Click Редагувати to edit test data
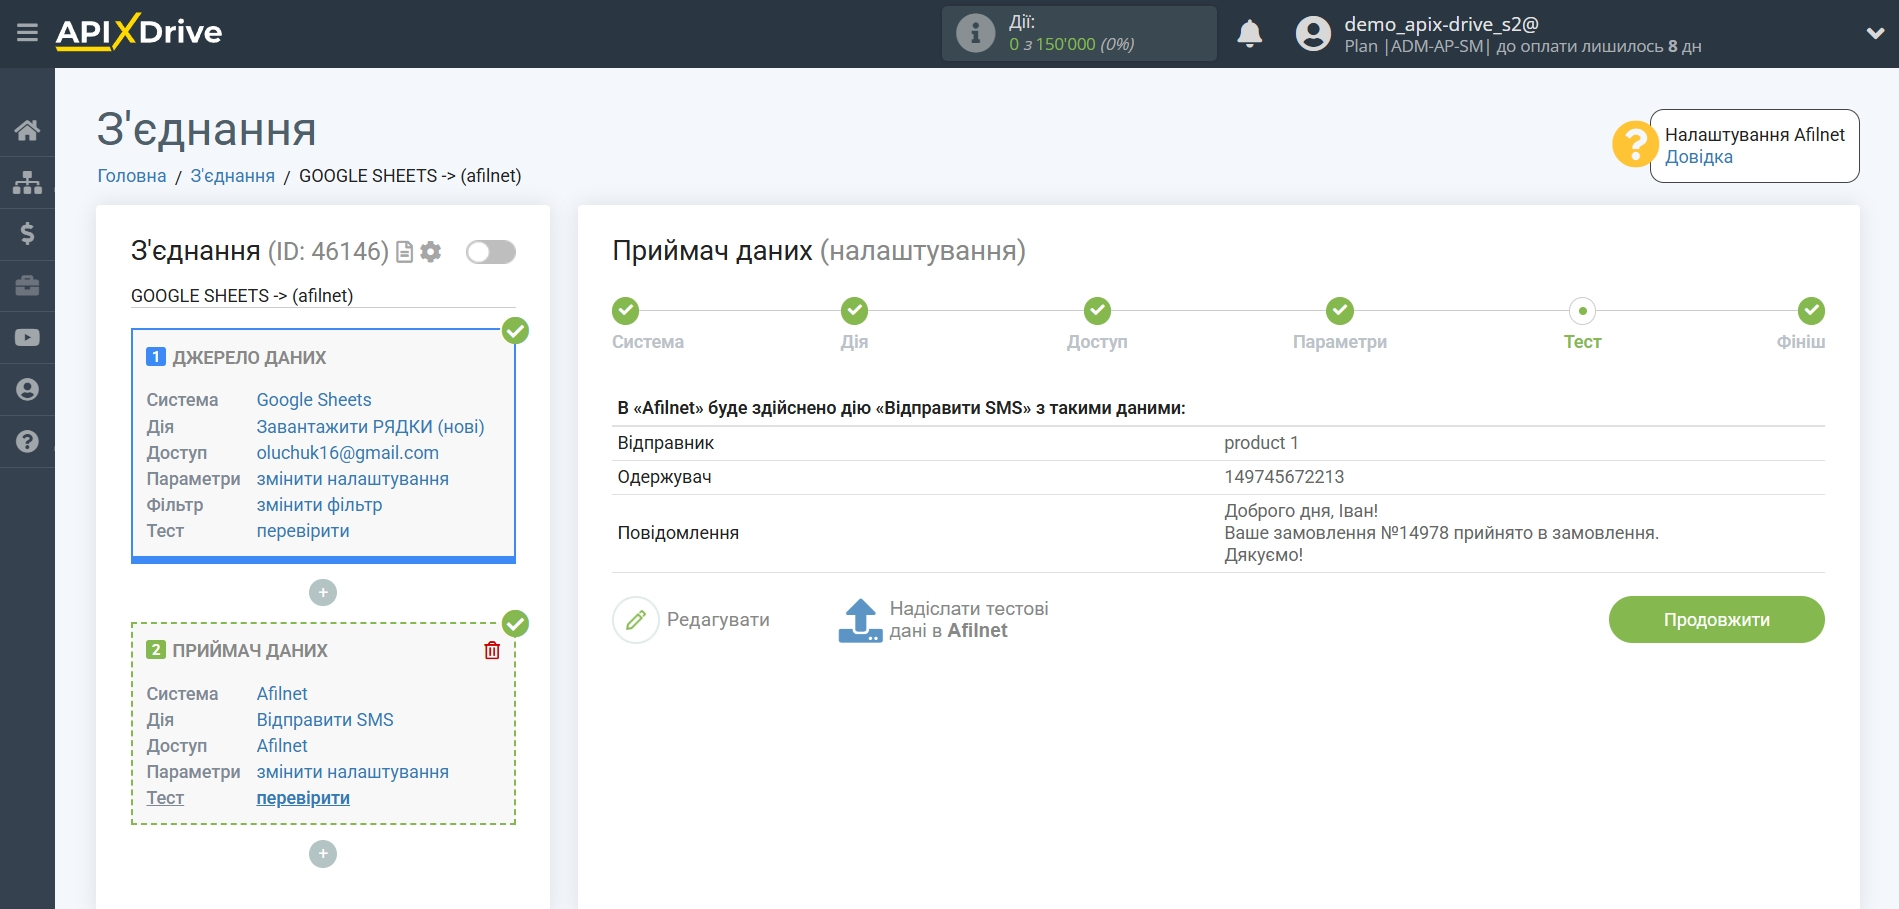The height and width of the screenshot is (909, 1899). click(x=692, y=620)
